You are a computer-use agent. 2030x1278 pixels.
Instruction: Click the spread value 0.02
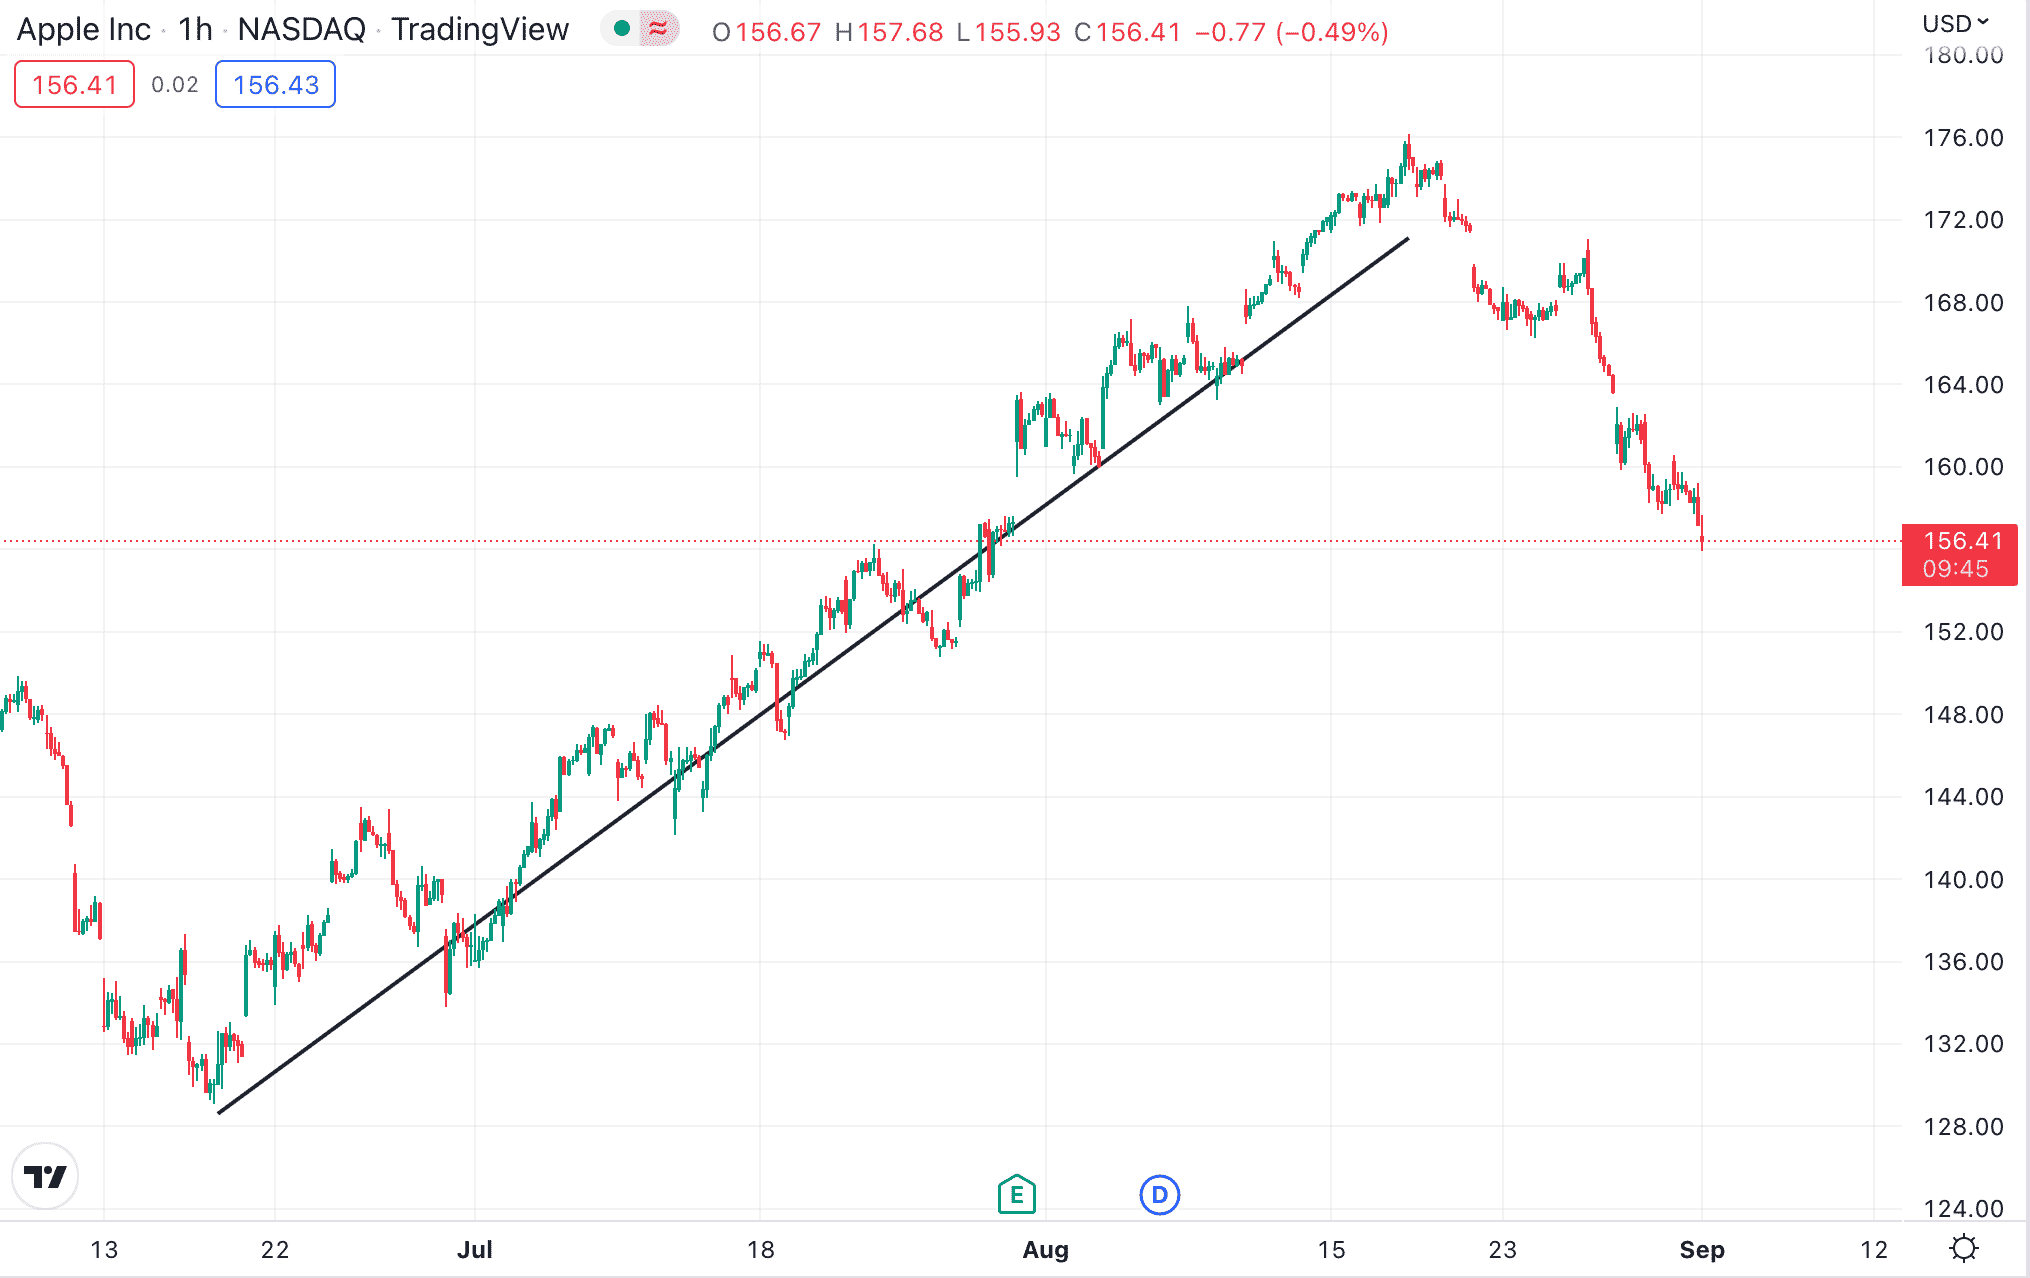pos(175,85)
